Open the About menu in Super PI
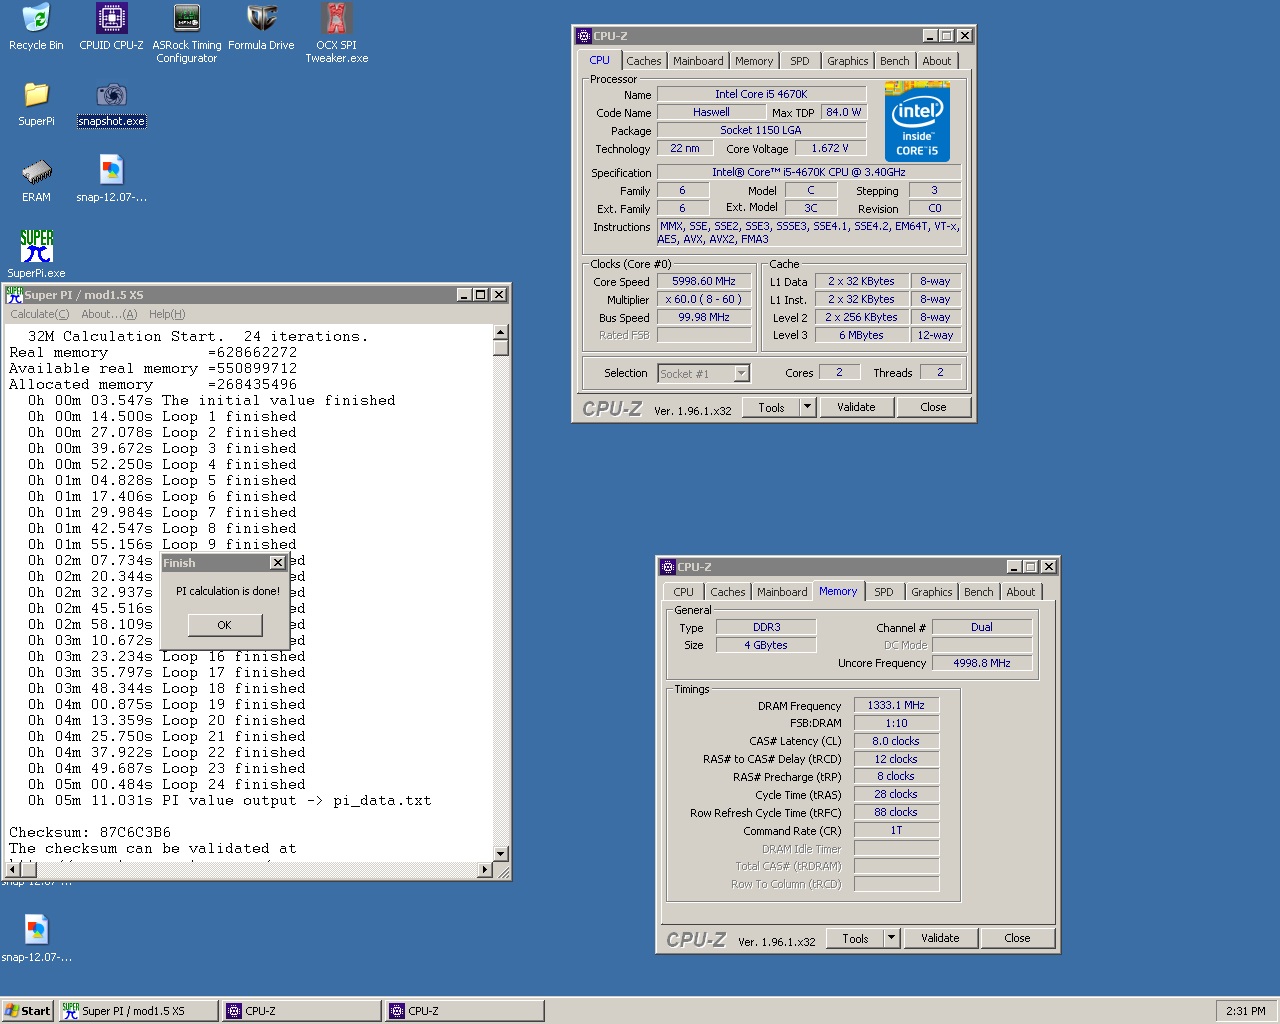 [x=109, y=314]
